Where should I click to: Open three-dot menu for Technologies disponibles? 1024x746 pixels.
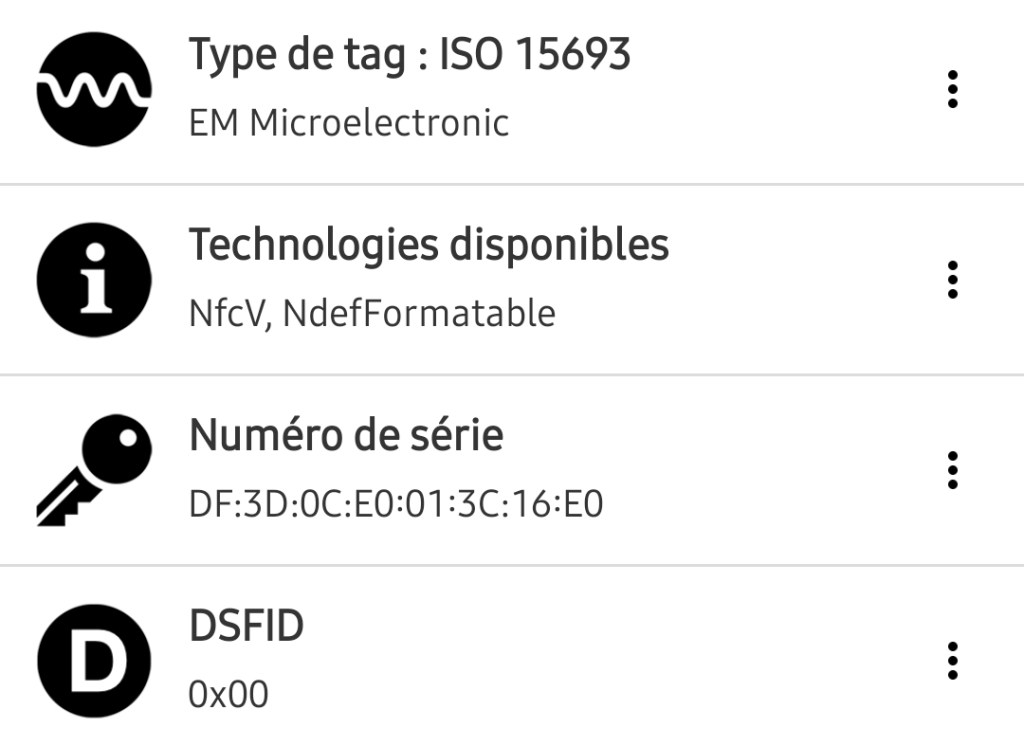pos(952,280)
